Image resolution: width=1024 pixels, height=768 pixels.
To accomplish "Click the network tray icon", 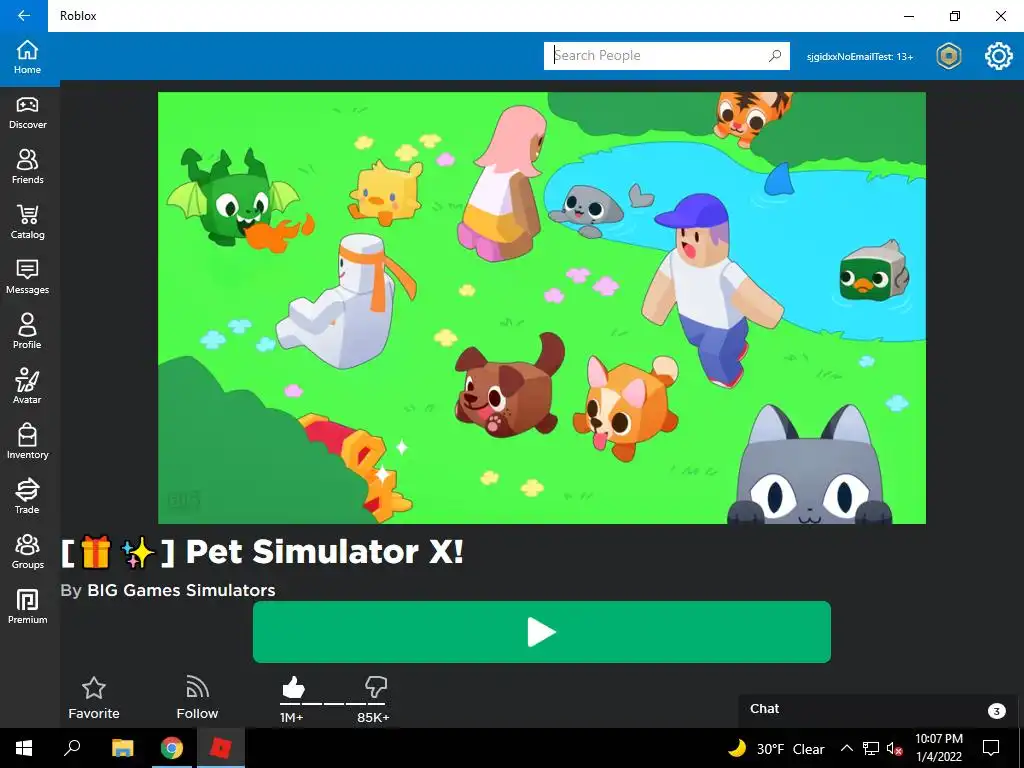I will tap(871, 748).
